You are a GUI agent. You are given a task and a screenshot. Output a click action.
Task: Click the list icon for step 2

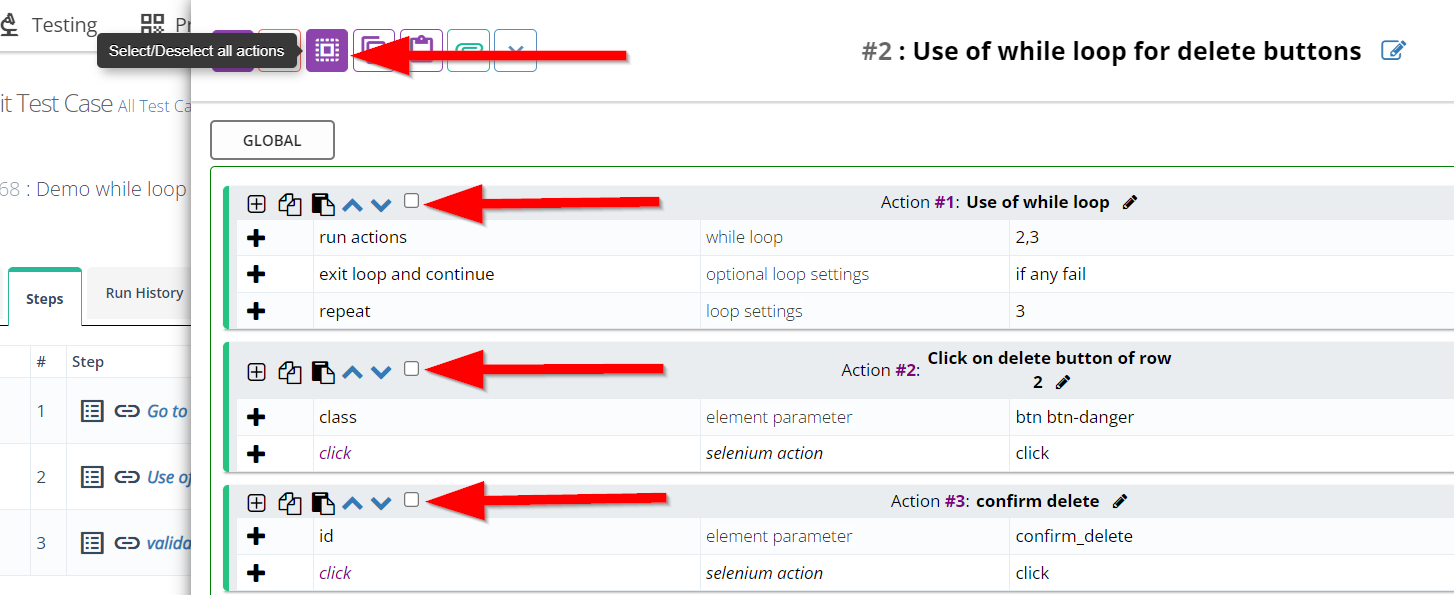click(x=92, y=477)
